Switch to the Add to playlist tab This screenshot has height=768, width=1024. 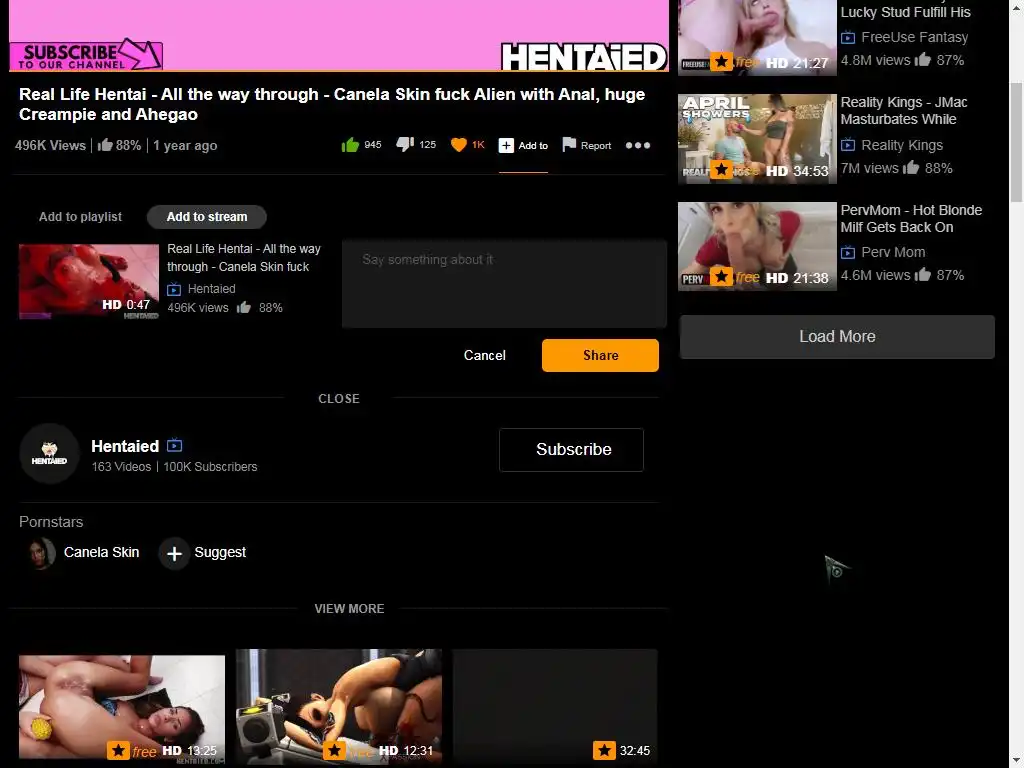tap(80, 217)
